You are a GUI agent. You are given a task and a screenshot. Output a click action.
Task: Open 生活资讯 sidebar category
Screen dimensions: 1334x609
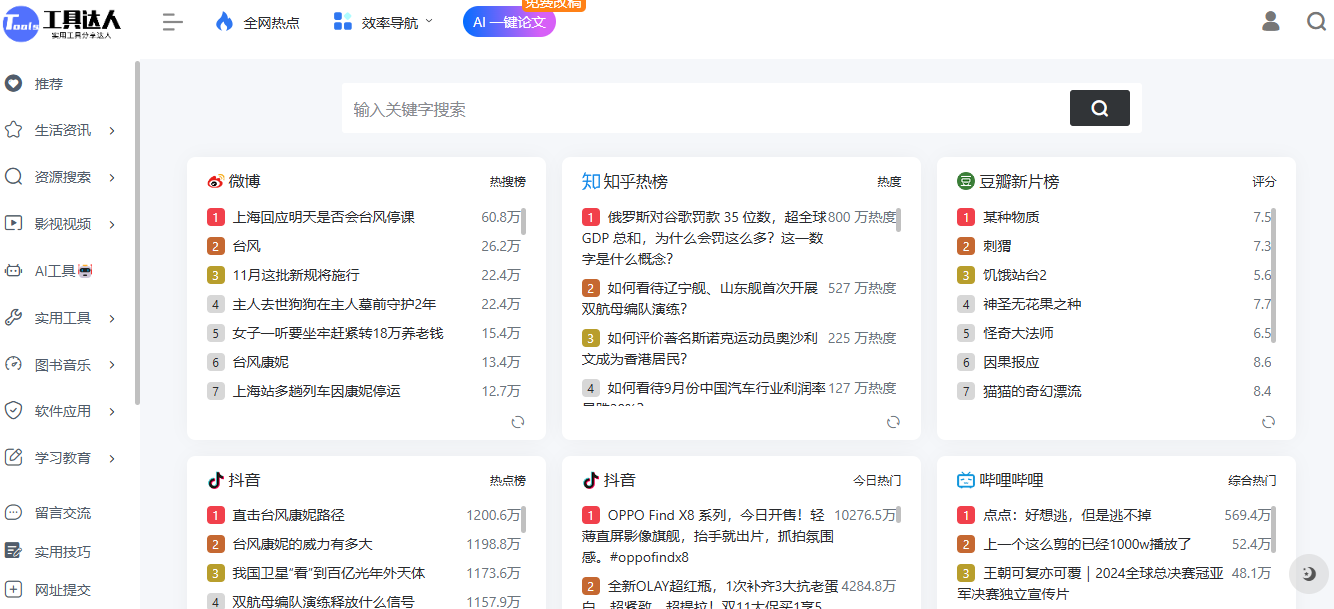63,130
